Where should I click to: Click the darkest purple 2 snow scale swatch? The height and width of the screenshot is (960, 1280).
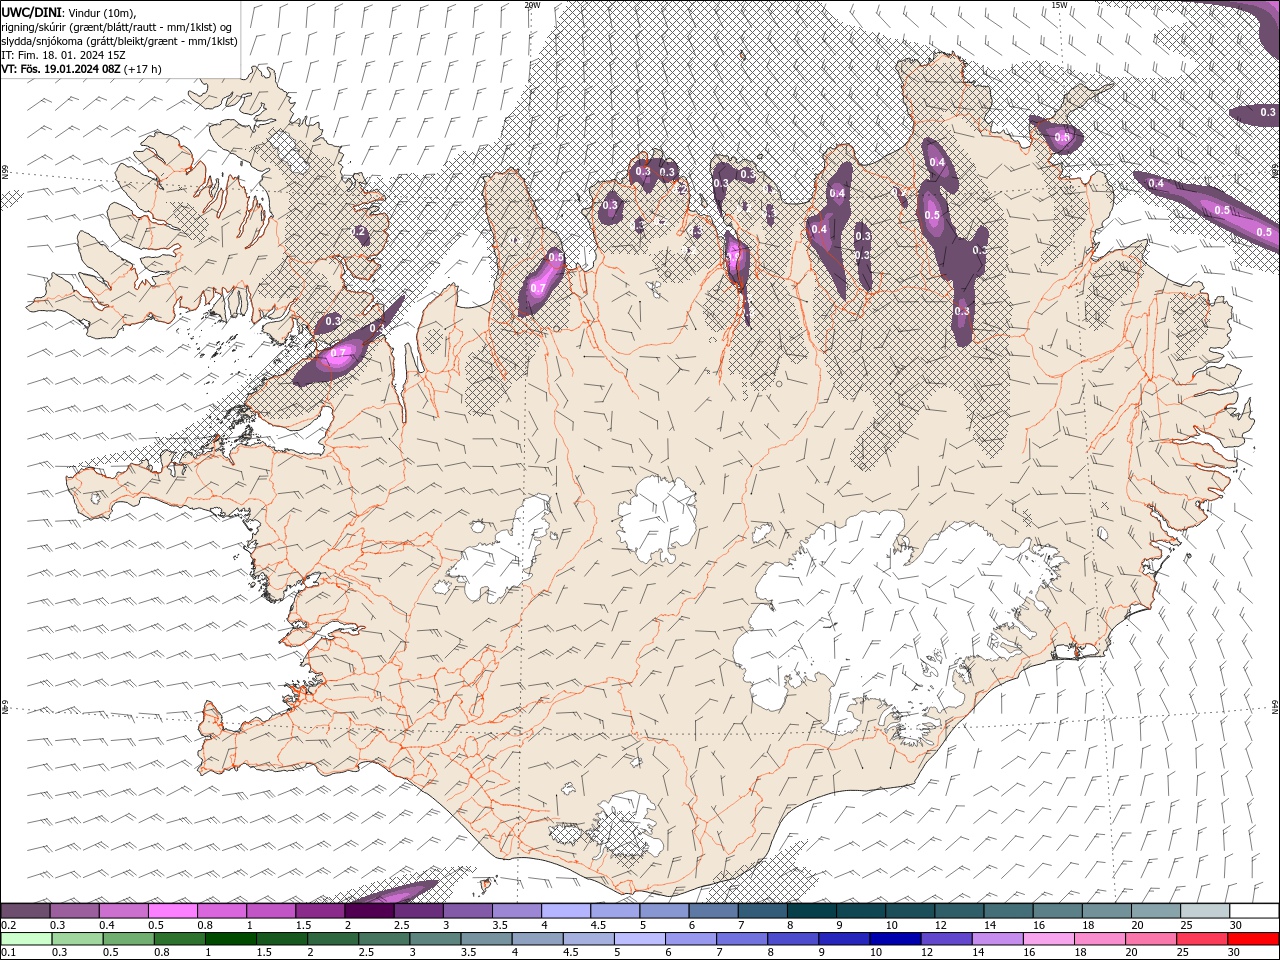369,911
